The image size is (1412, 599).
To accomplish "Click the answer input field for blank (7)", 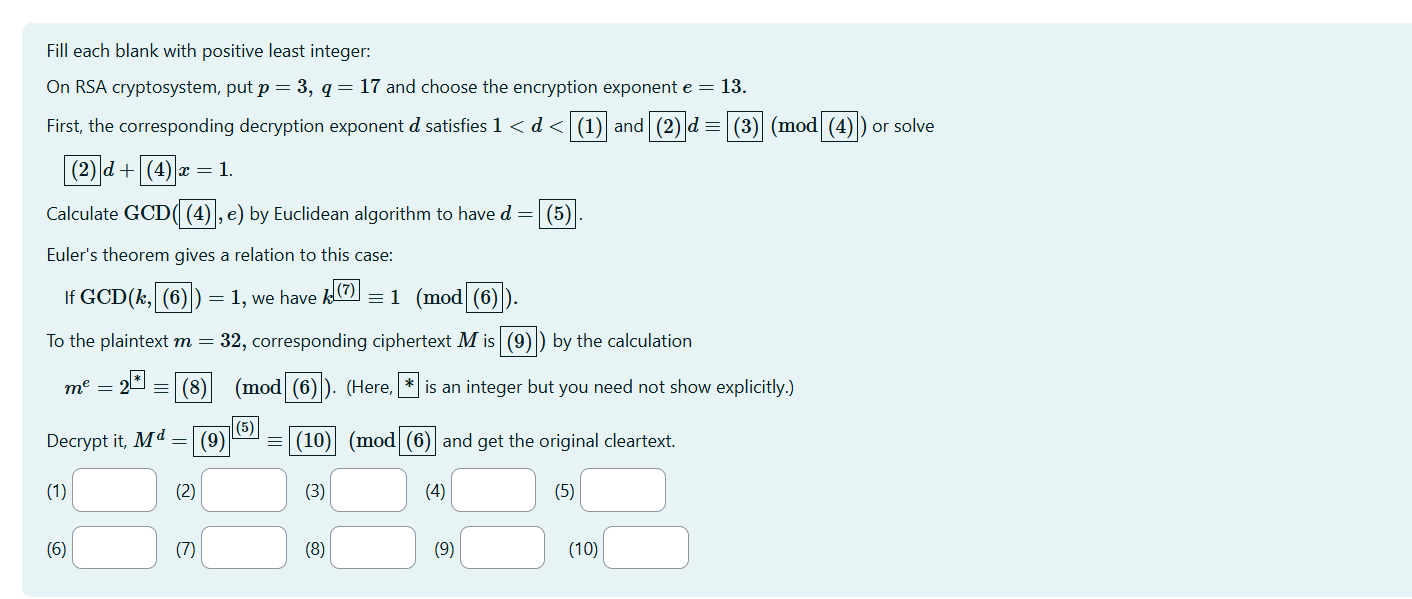I will click(243, 547).
